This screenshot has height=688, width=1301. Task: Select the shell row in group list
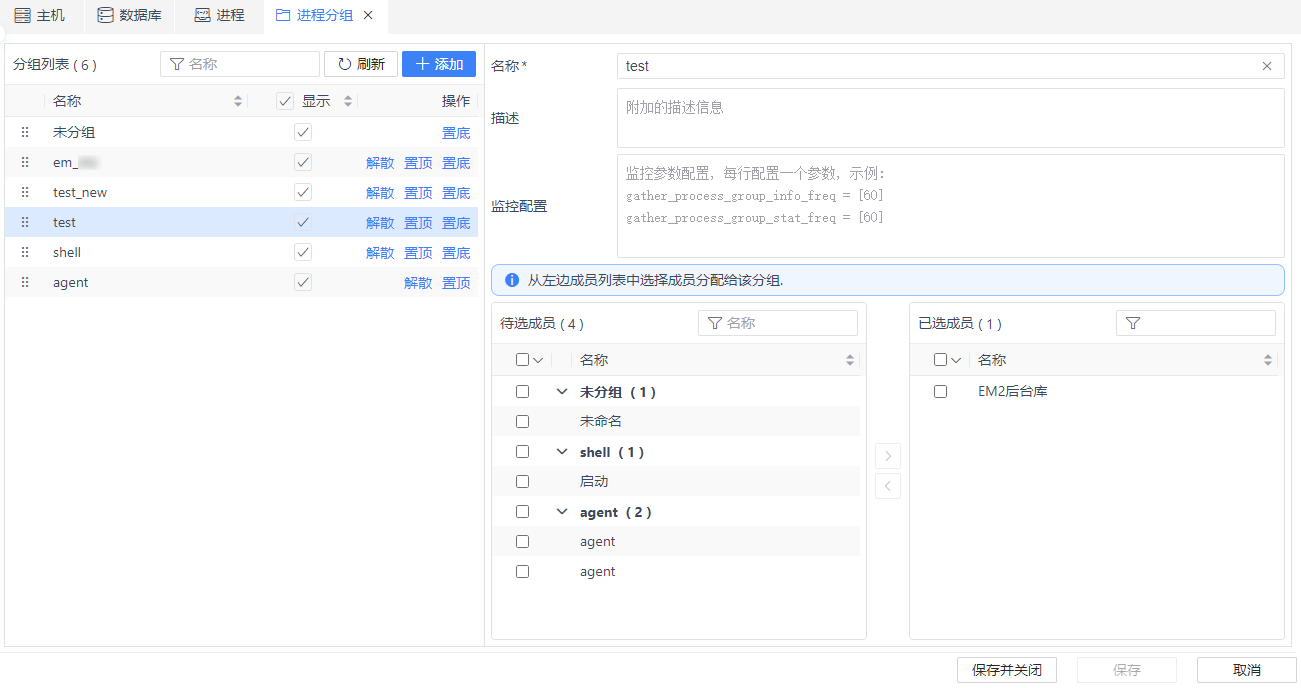pyautogui.click(x=241, y=252)
